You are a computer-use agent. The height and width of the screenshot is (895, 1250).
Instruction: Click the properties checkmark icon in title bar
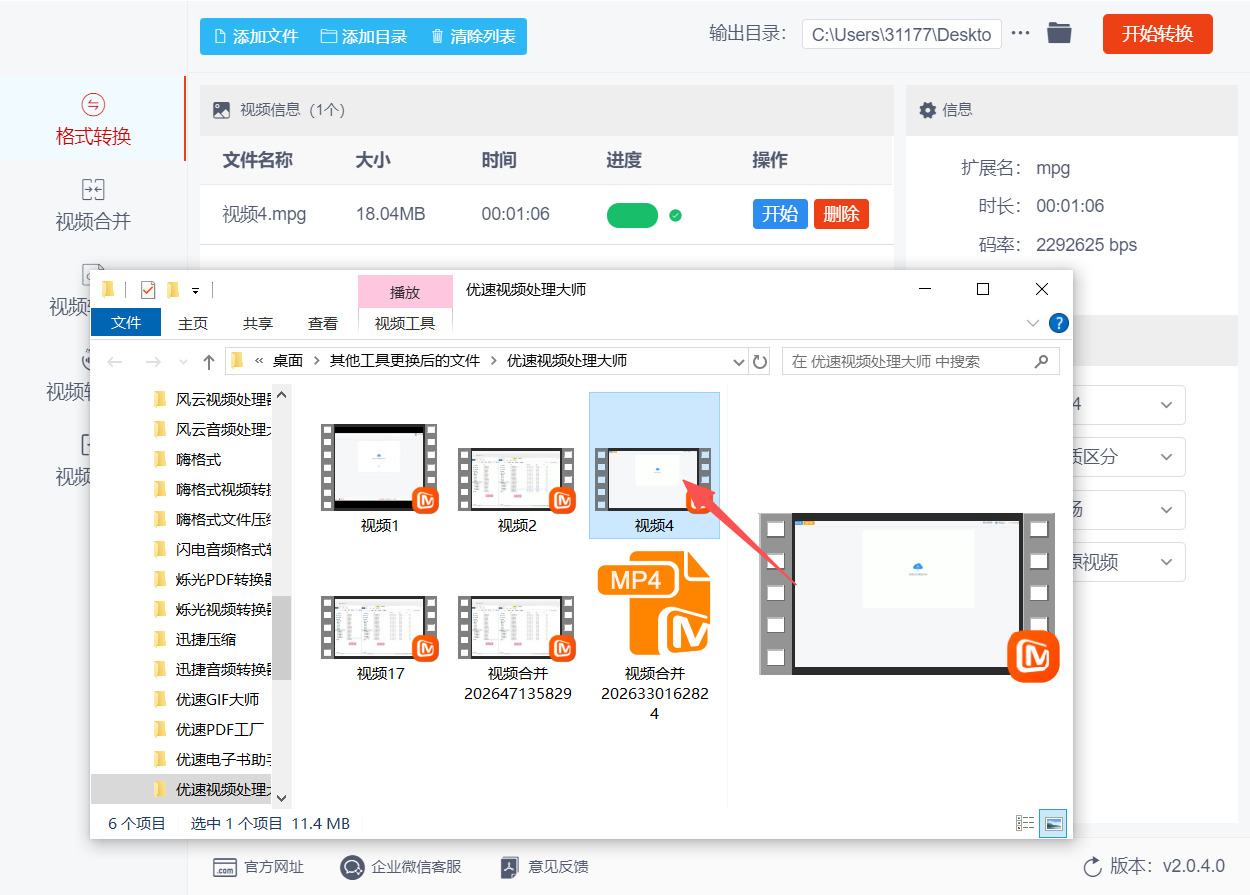(x=148, y=290)
